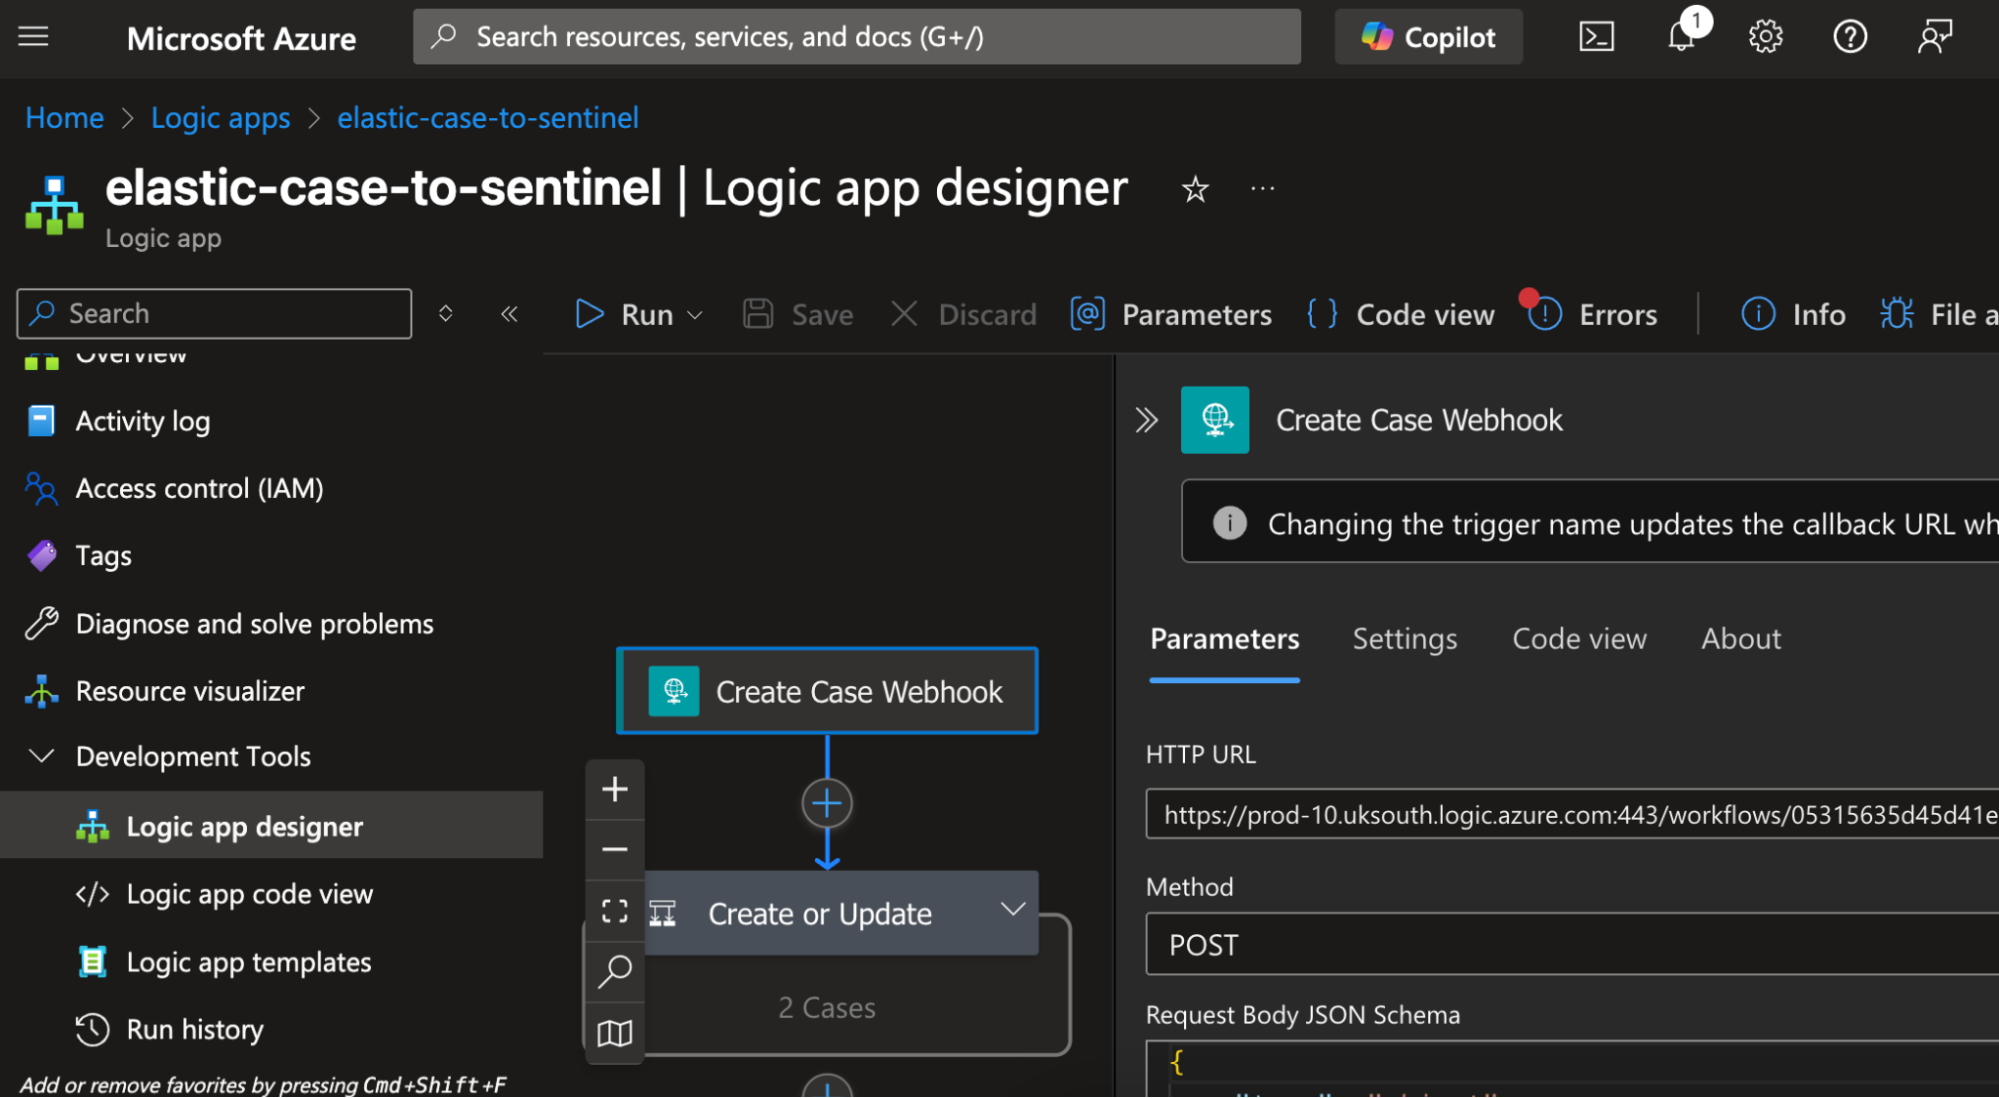Open the notifications bell
This screenshot has width=1999, height=1098.
(x=1682, y=37)
